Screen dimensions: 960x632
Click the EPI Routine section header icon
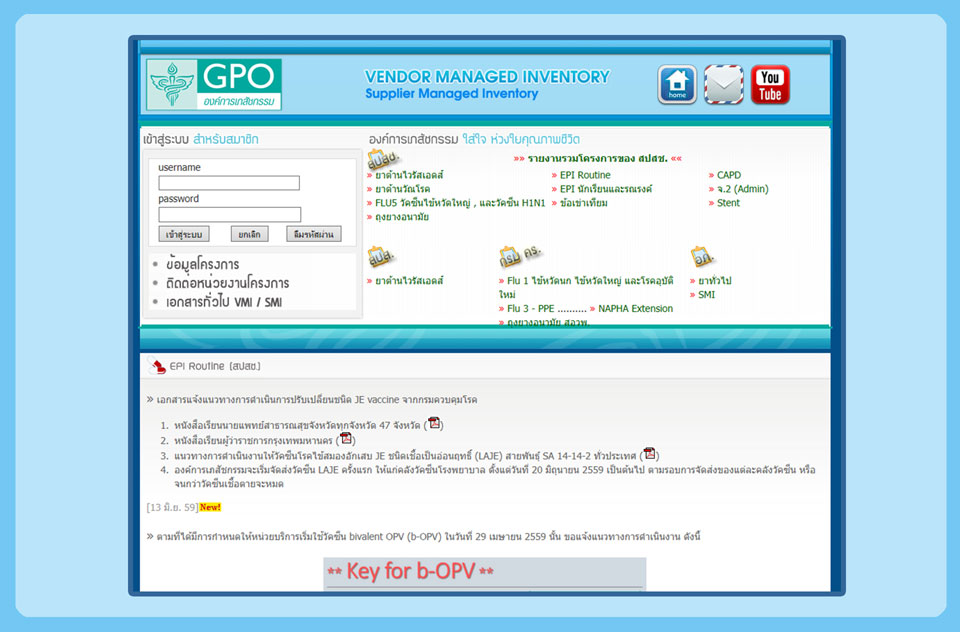(x=157, y=366)
